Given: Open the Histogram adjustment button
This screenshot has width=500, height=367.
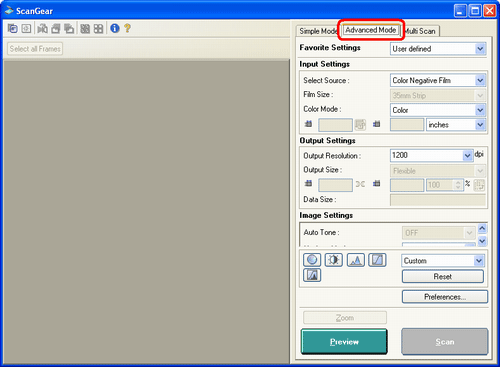Looking at the screenshot, I should pyautogui.click(x=356, y=260).
